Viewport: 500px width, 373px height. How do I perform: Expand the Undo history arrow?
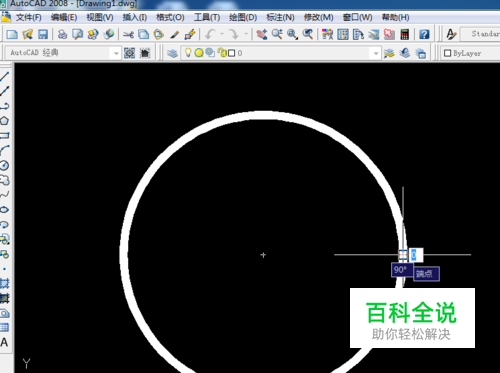click(x=222, y=34)
